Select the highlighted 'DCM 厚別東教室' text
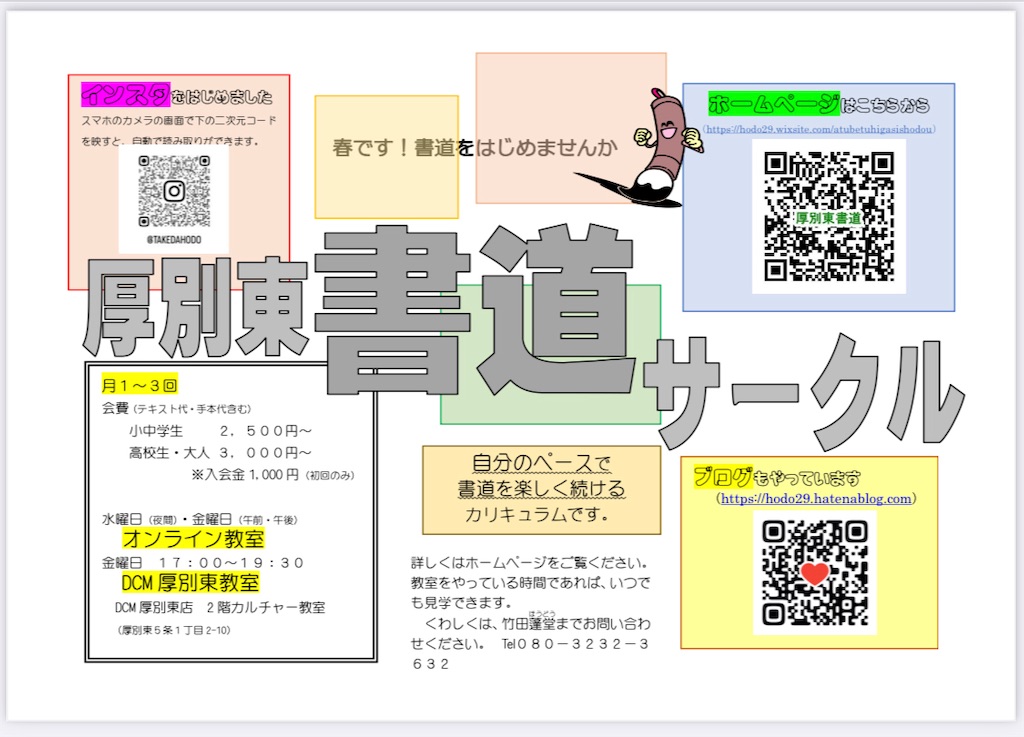1024x737 pixels. click(190, 582)
